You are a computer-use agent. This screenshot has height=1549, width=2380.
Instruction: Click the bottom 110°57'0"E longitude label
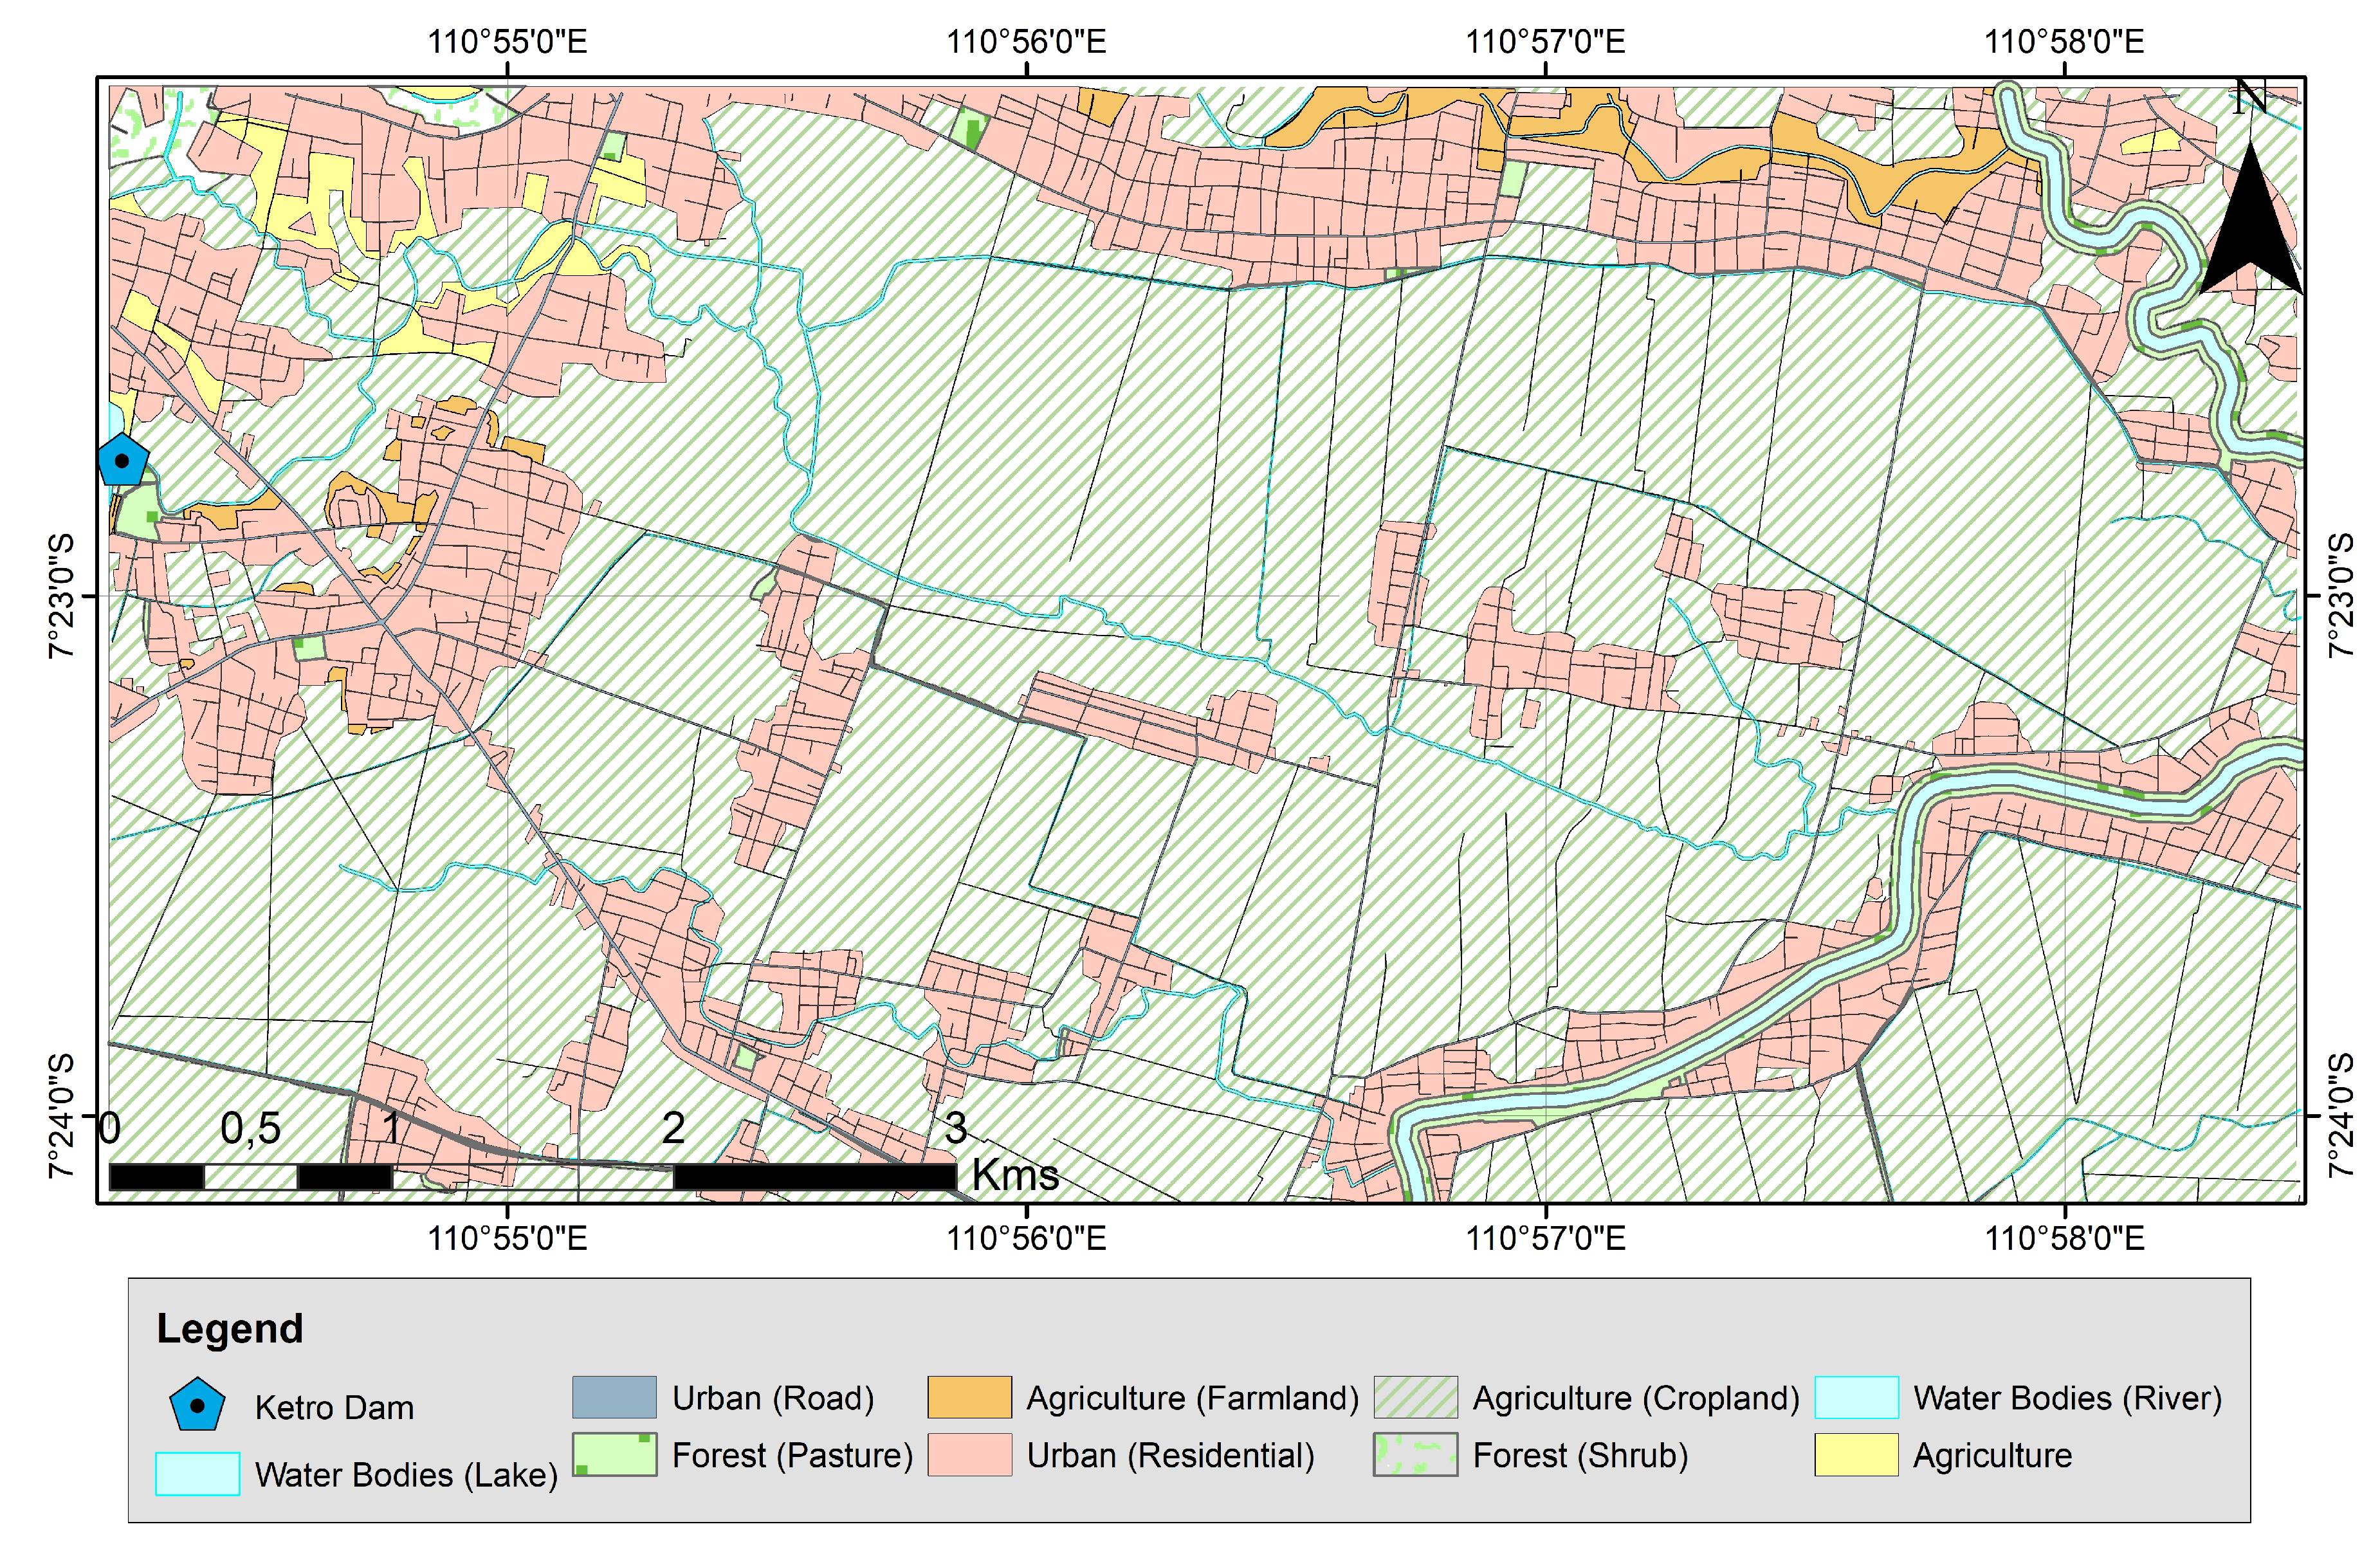(x=1545, y=1238)
